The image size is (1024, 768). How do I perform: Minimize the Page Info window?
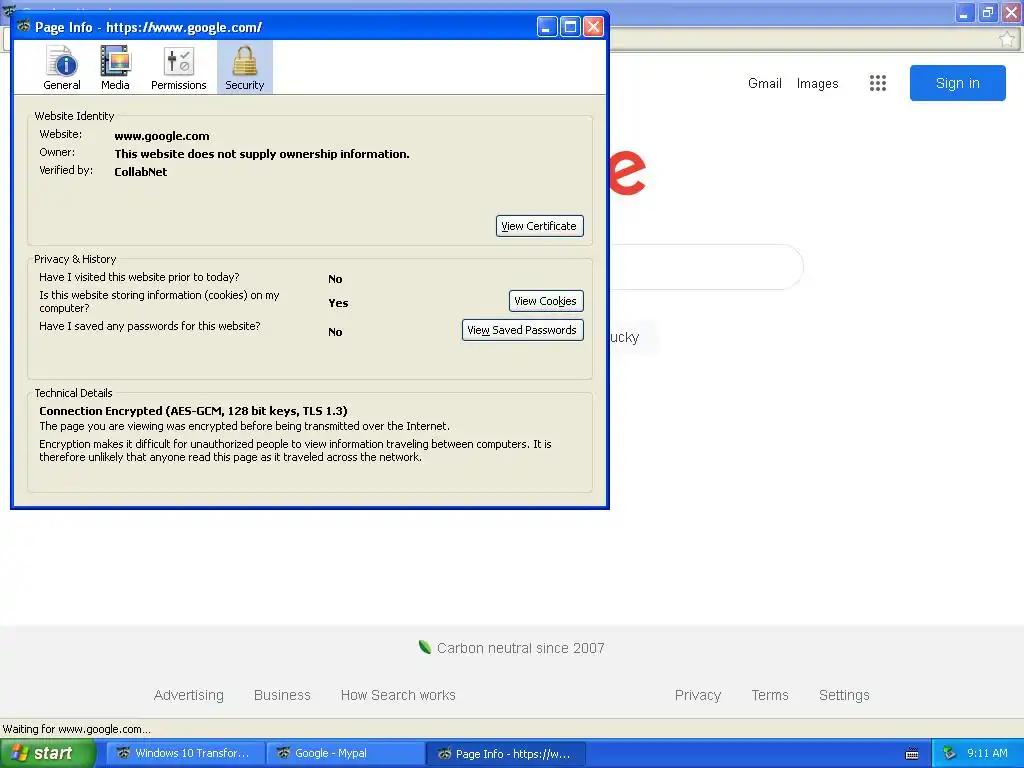(547, 27)
